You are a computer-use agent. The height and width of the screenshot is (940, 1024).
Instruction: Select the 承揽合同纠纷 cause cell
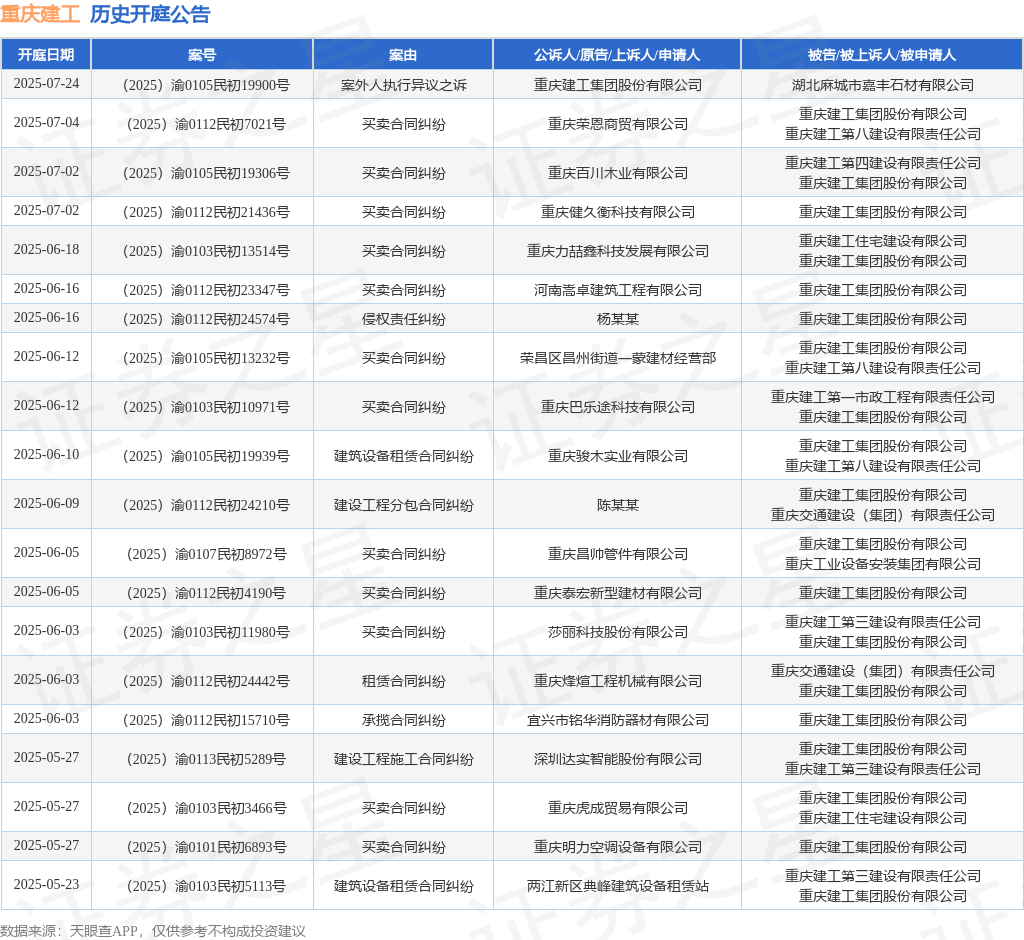tap(404, 720)
